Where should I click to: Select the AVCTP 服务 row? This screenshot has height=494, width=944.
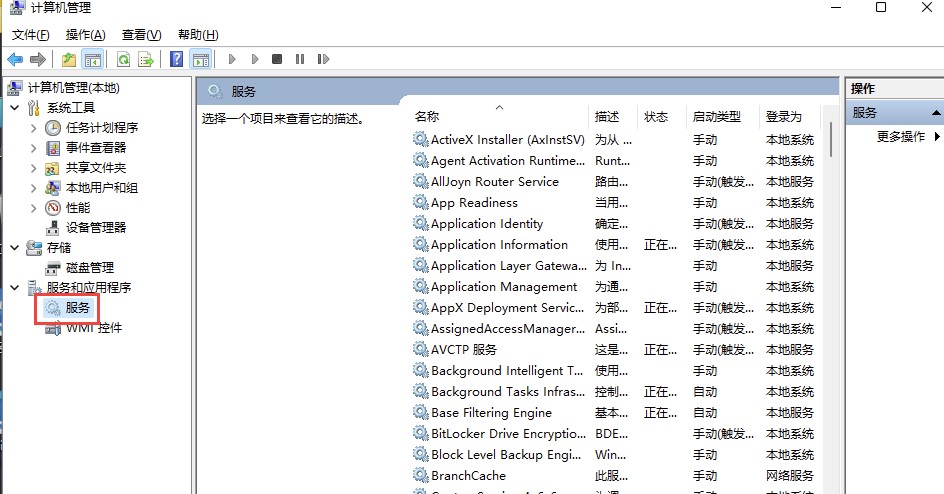[x=614, y=349]
